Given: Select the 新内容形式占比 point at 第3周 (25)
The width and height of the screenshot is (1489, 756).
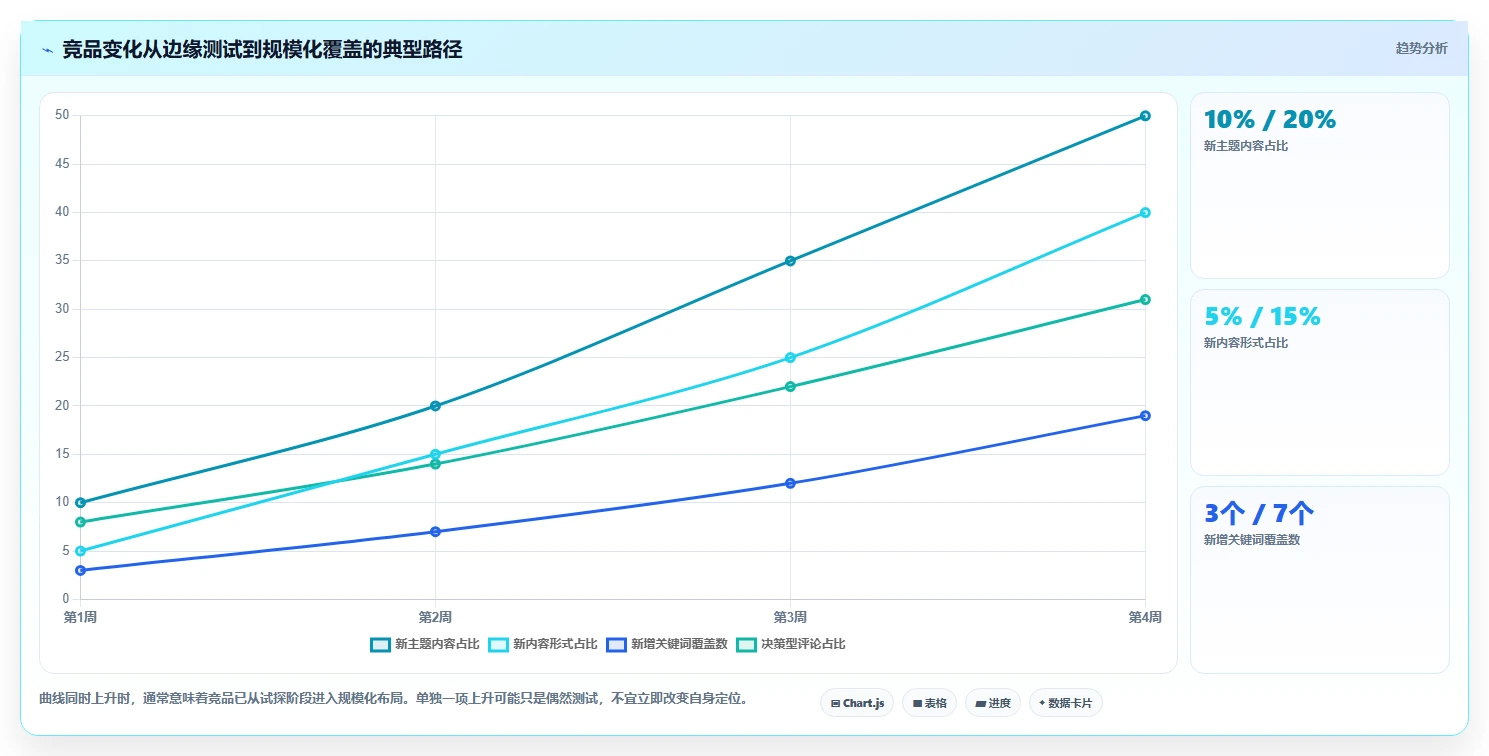Looking at the screenshot, I should pos(790,357).
